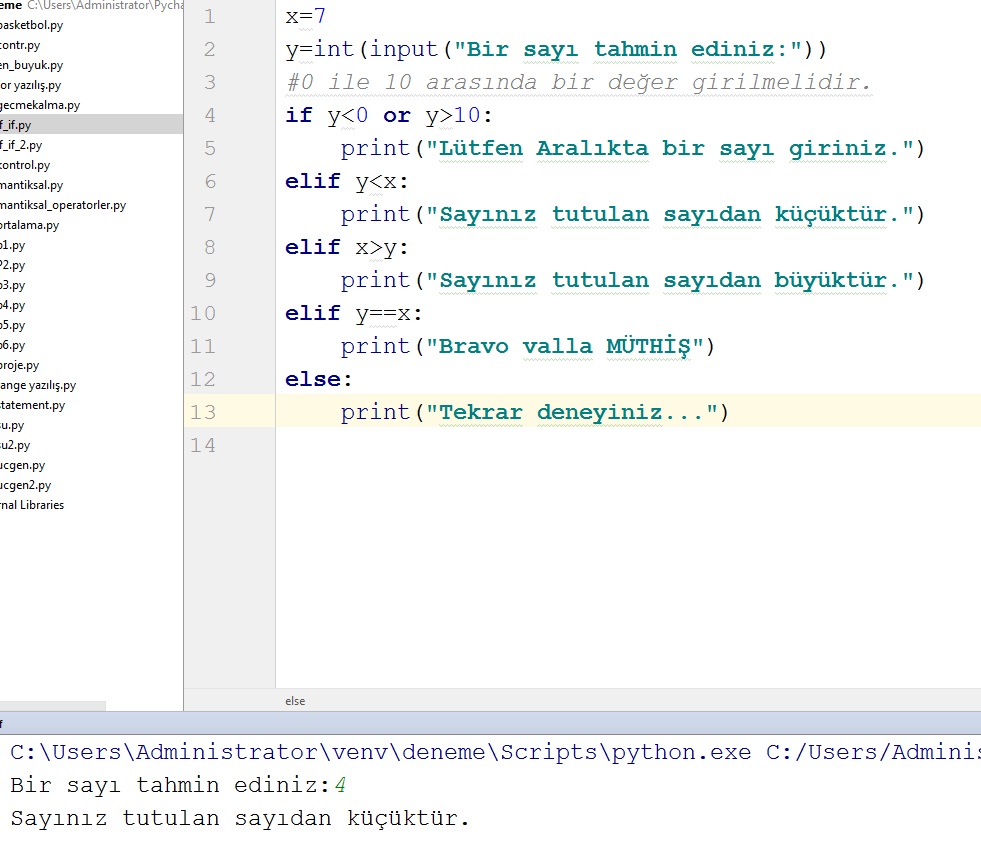
Task: Open contr.py file
Action: click(20, 45)
